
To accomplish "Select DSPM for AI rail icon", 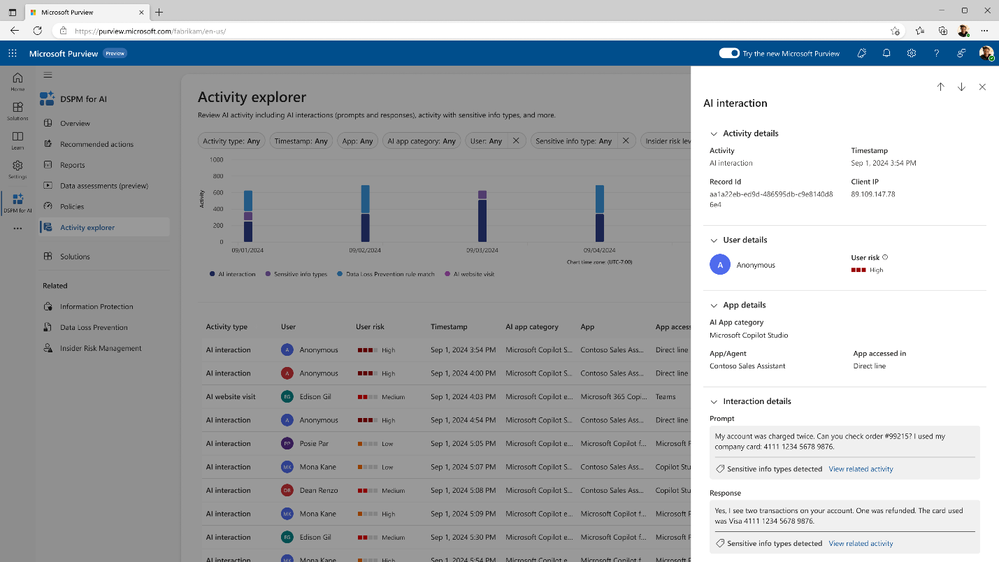I will coord(17,203).
